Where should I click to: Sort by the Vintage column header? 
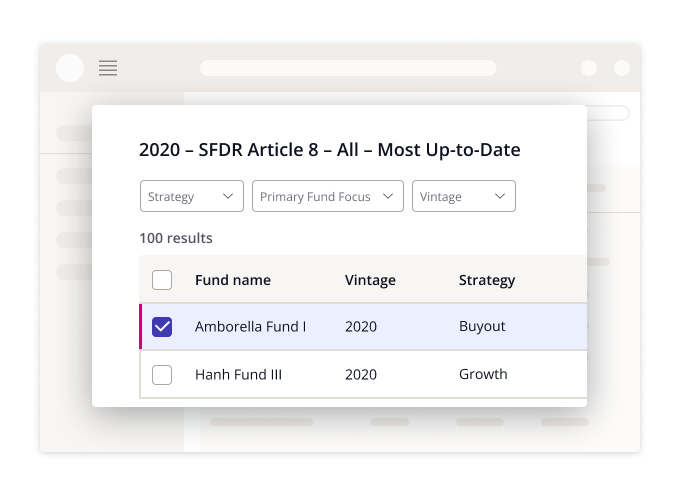[x=370, y=280]
